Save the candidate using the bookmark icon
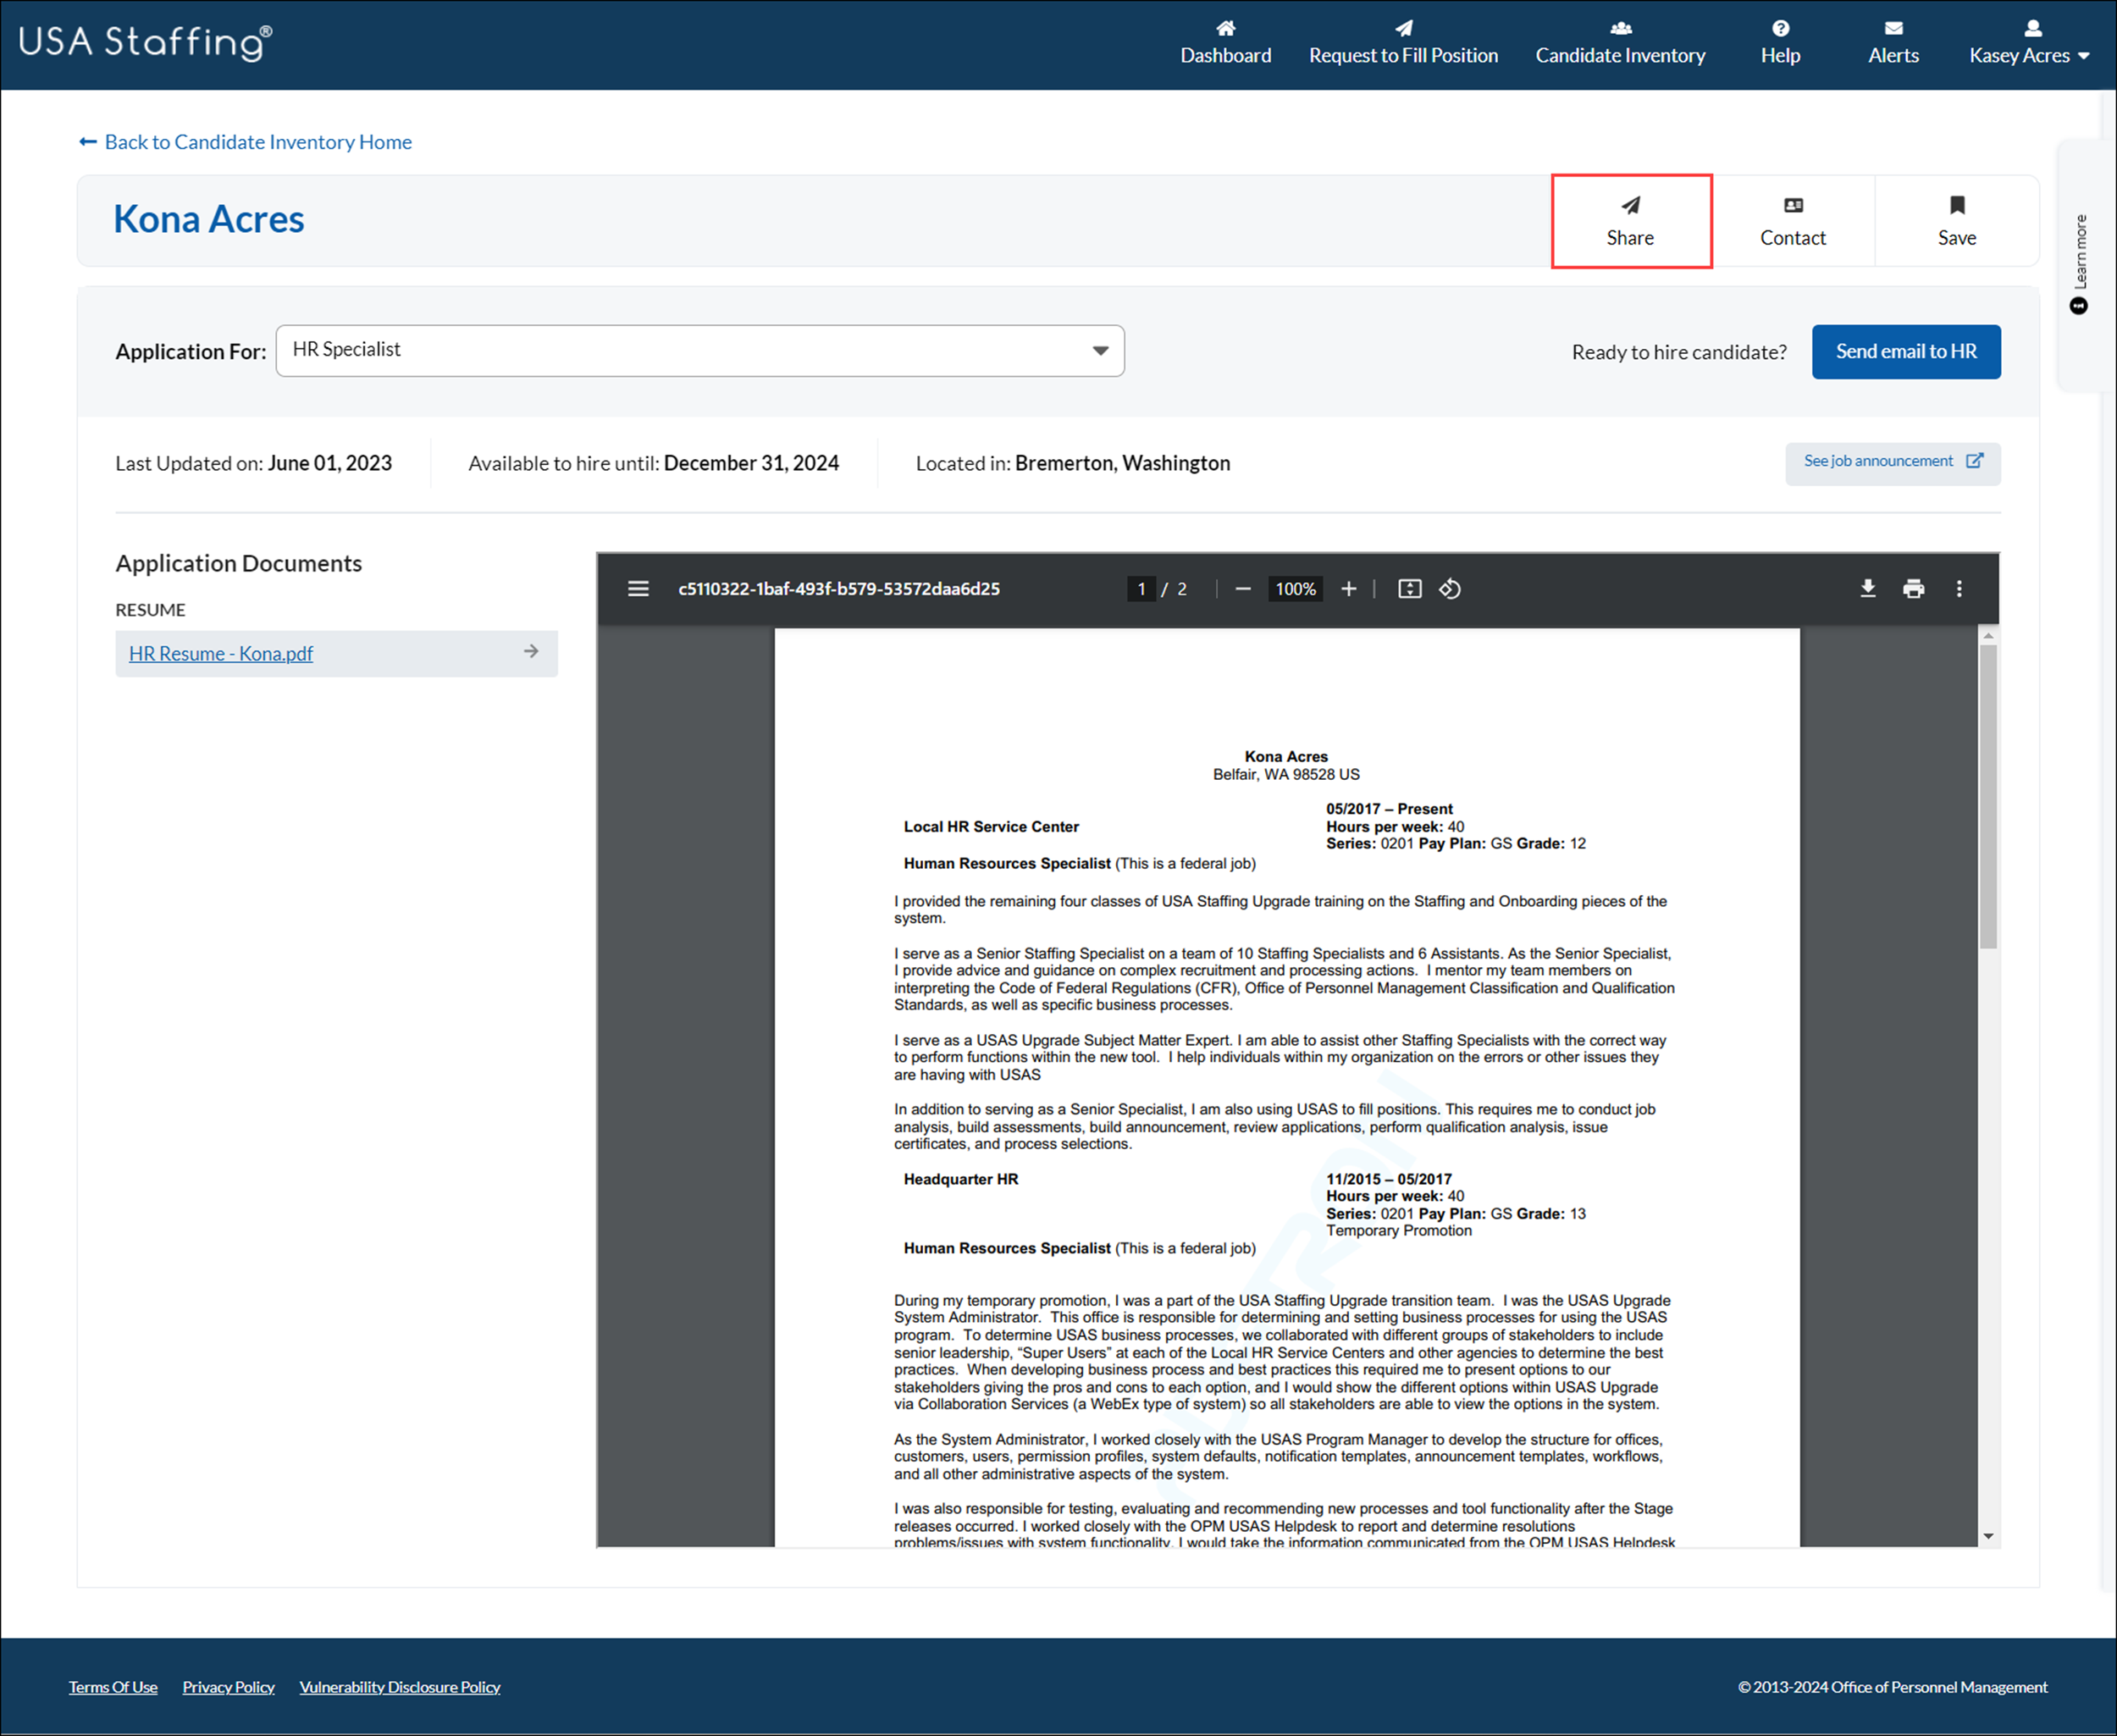 (1956, 220)
